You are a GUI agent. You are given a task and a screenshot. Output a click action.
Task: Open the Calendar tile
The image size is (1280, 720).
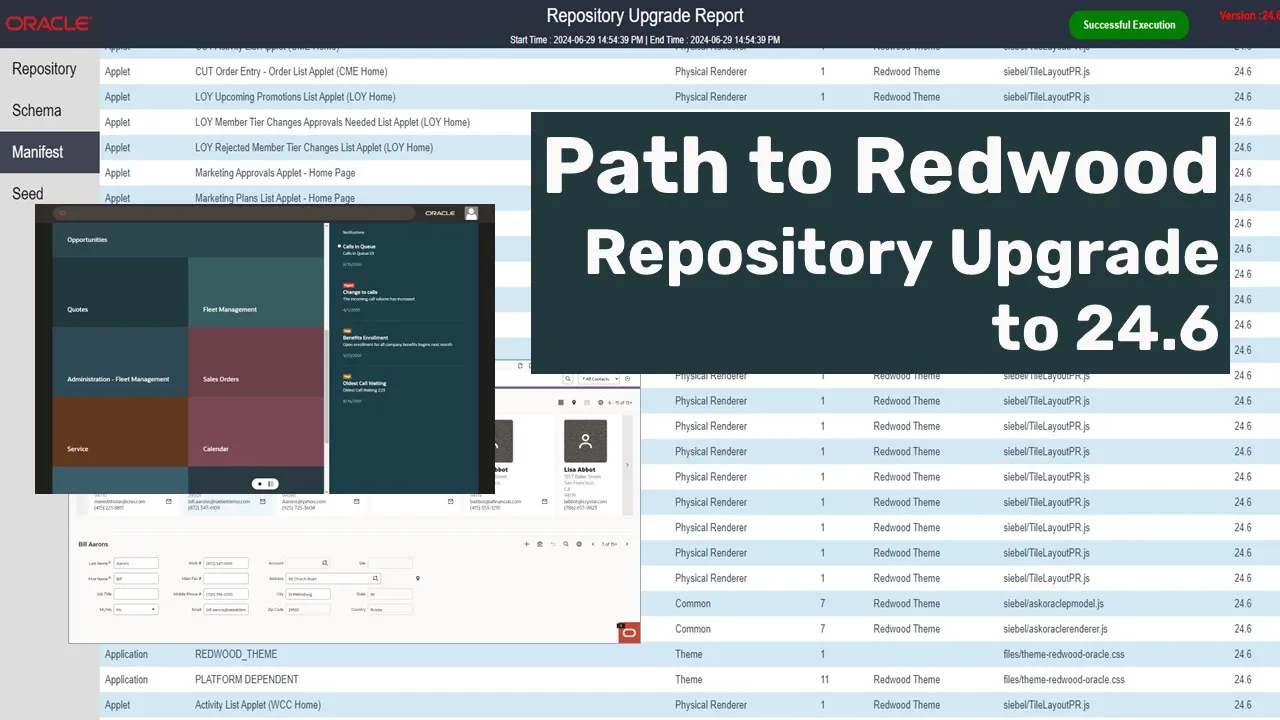point(256,432)
